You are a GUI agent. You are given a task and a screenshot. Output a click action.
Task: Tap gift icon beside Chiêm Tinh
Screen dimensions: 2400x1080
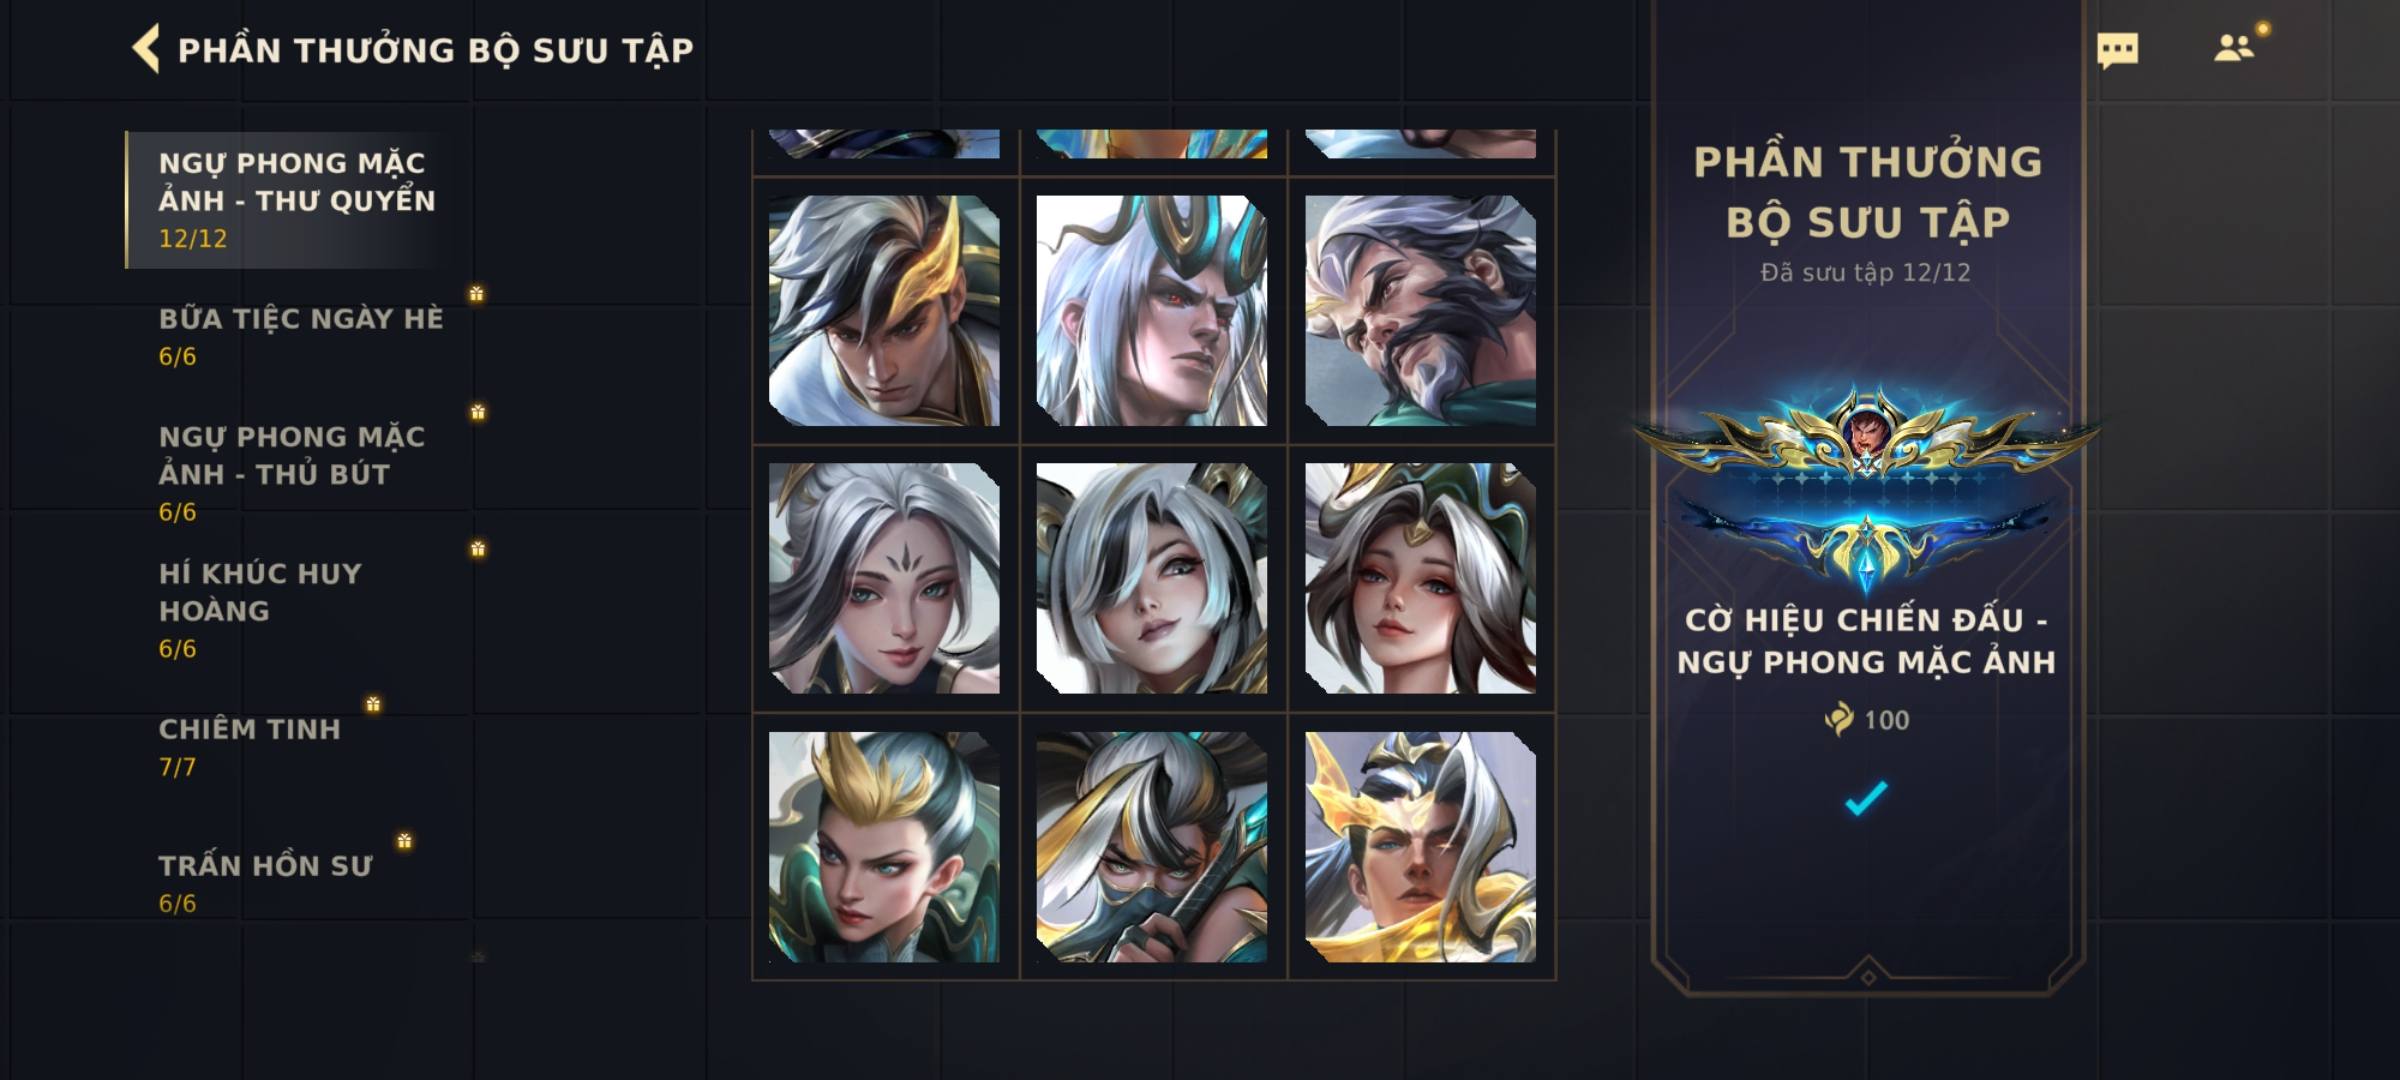373,704
